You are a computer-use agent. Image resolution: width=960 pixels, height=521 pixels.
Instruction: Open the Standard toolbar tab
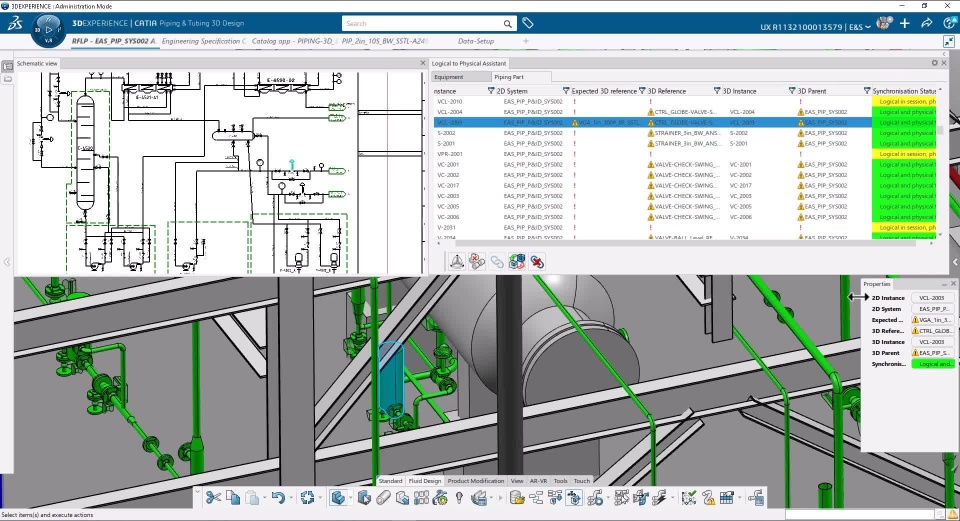coord(390,481)
